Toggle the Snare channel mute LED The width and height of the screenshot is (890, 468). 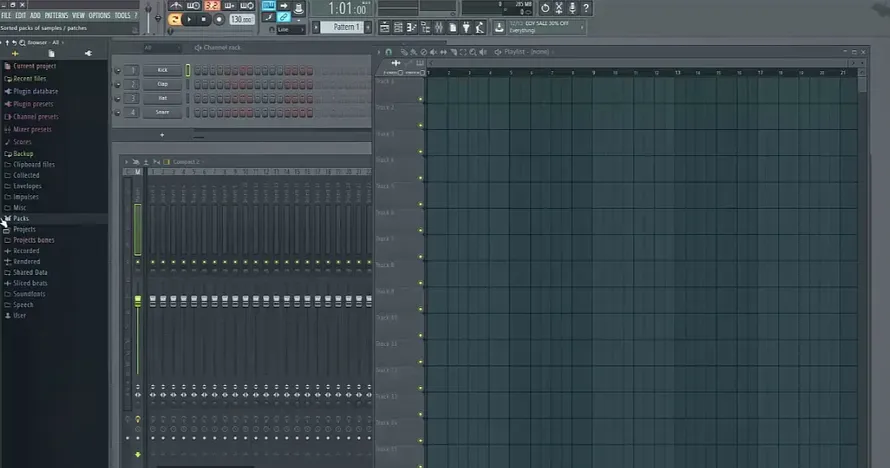[117, 113]
